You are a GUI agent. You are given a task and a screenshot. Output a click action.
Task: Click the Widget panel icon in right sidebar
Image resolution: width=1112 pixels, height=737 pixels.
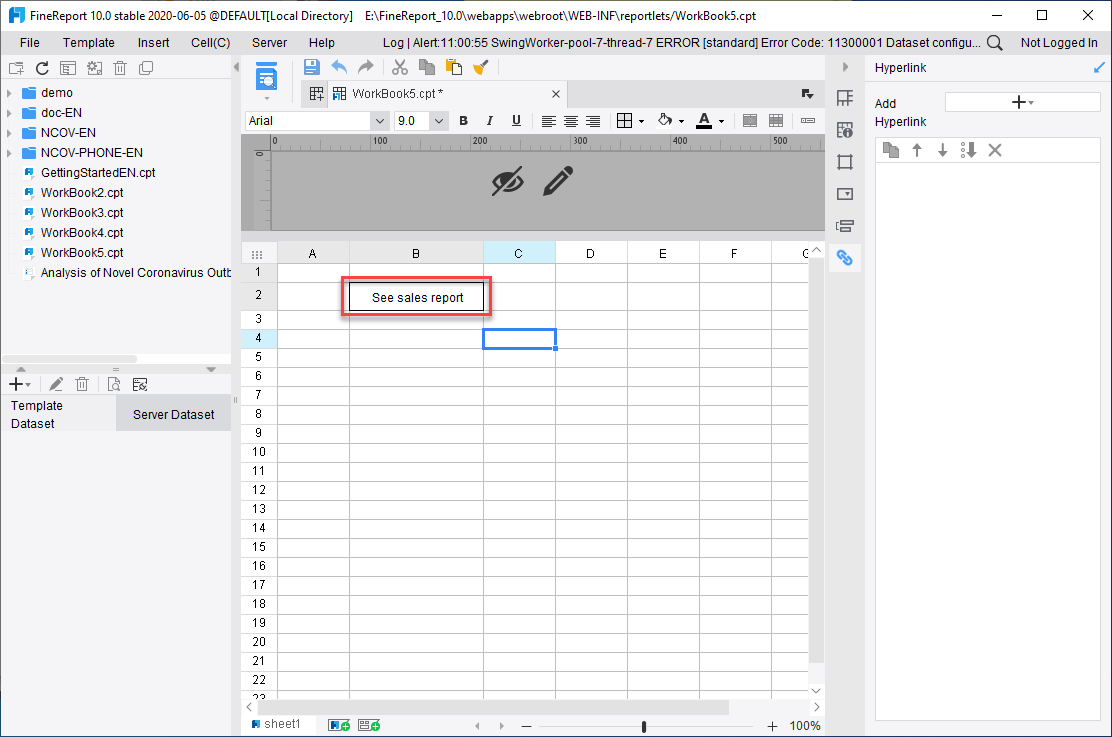point(845,193)
